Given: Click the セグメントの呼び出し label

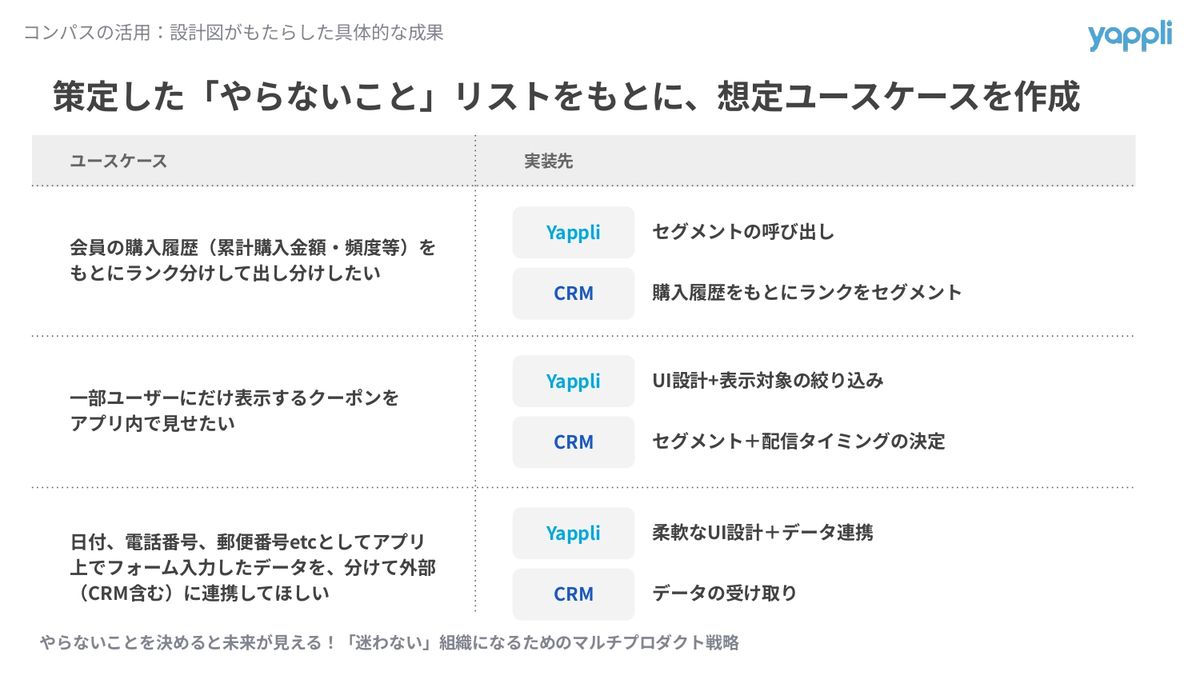Looking at the screenshot, I should coord(743,232).
